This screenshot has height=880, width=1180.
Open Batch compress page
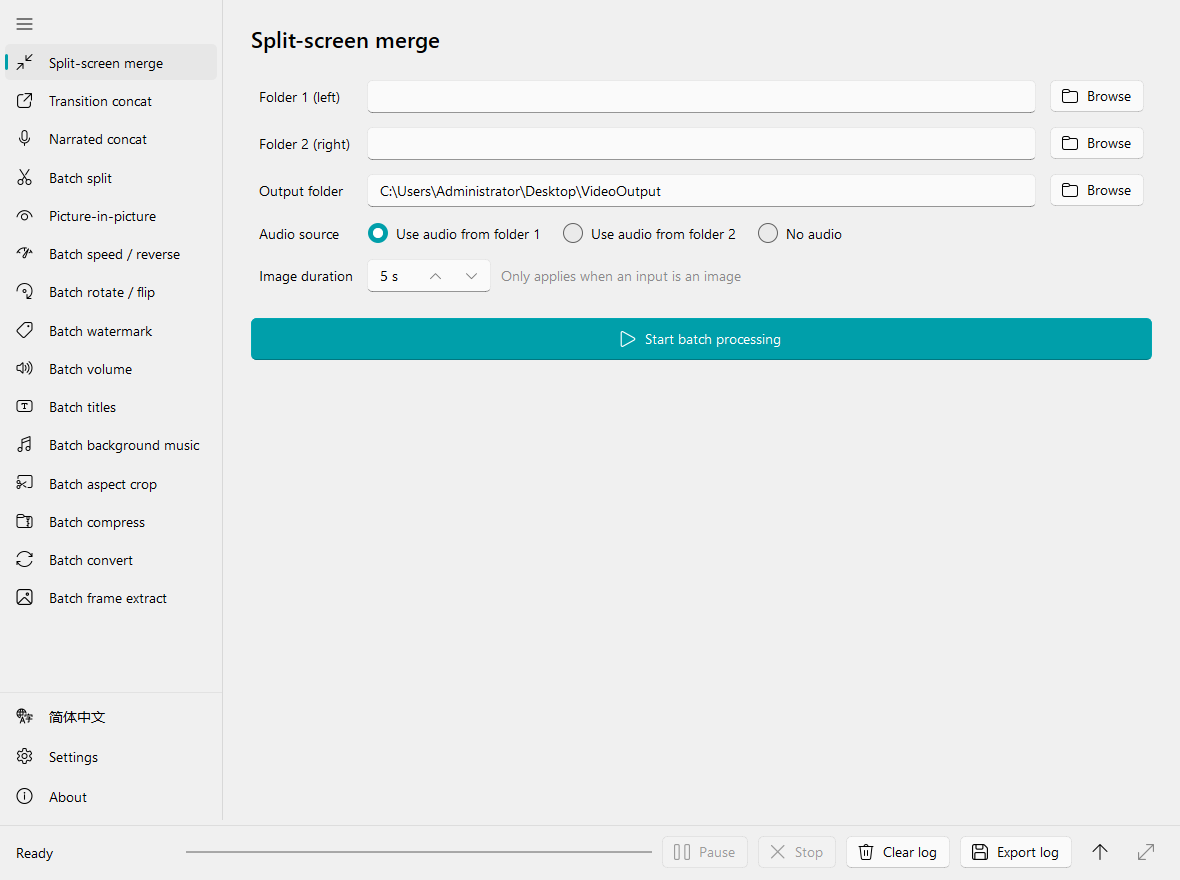[x=111, y=522]
